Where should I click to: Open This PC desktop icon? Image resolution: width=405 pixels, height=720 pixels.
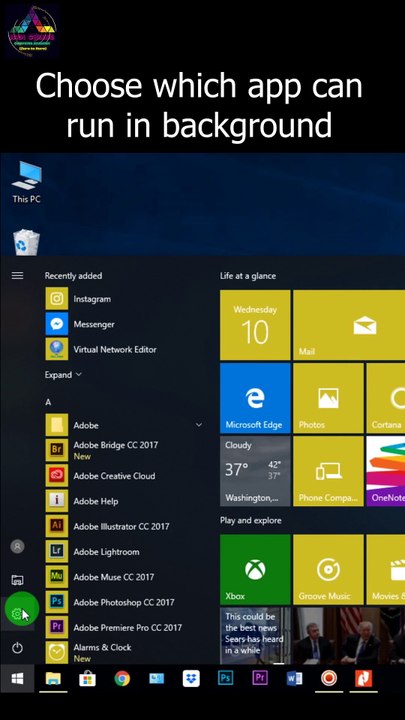click(26, 182)
